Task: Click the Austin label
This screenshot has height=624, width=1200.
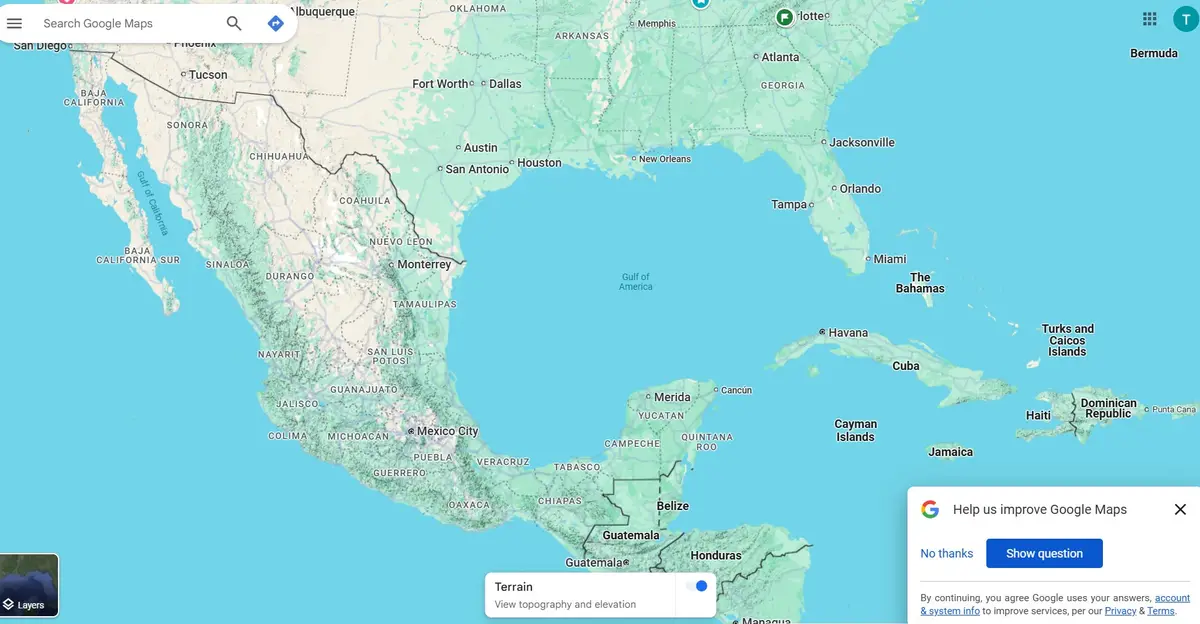Action: click(x=481, y=147)
